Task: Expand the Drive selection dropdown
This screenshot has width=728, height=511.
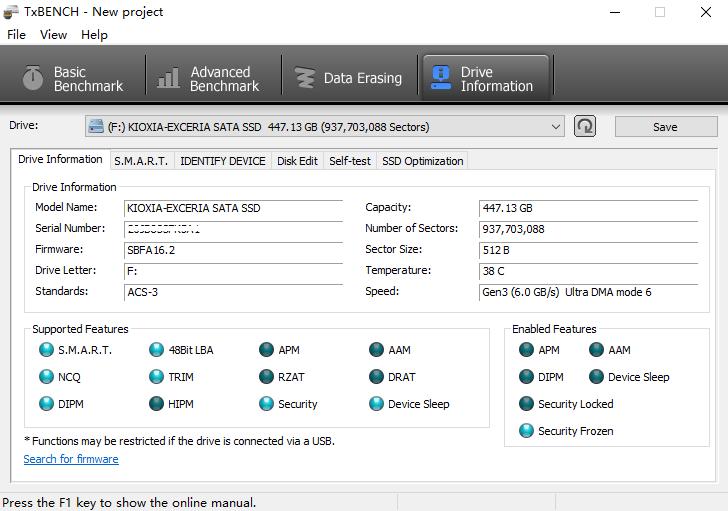Action: point(556,127)
